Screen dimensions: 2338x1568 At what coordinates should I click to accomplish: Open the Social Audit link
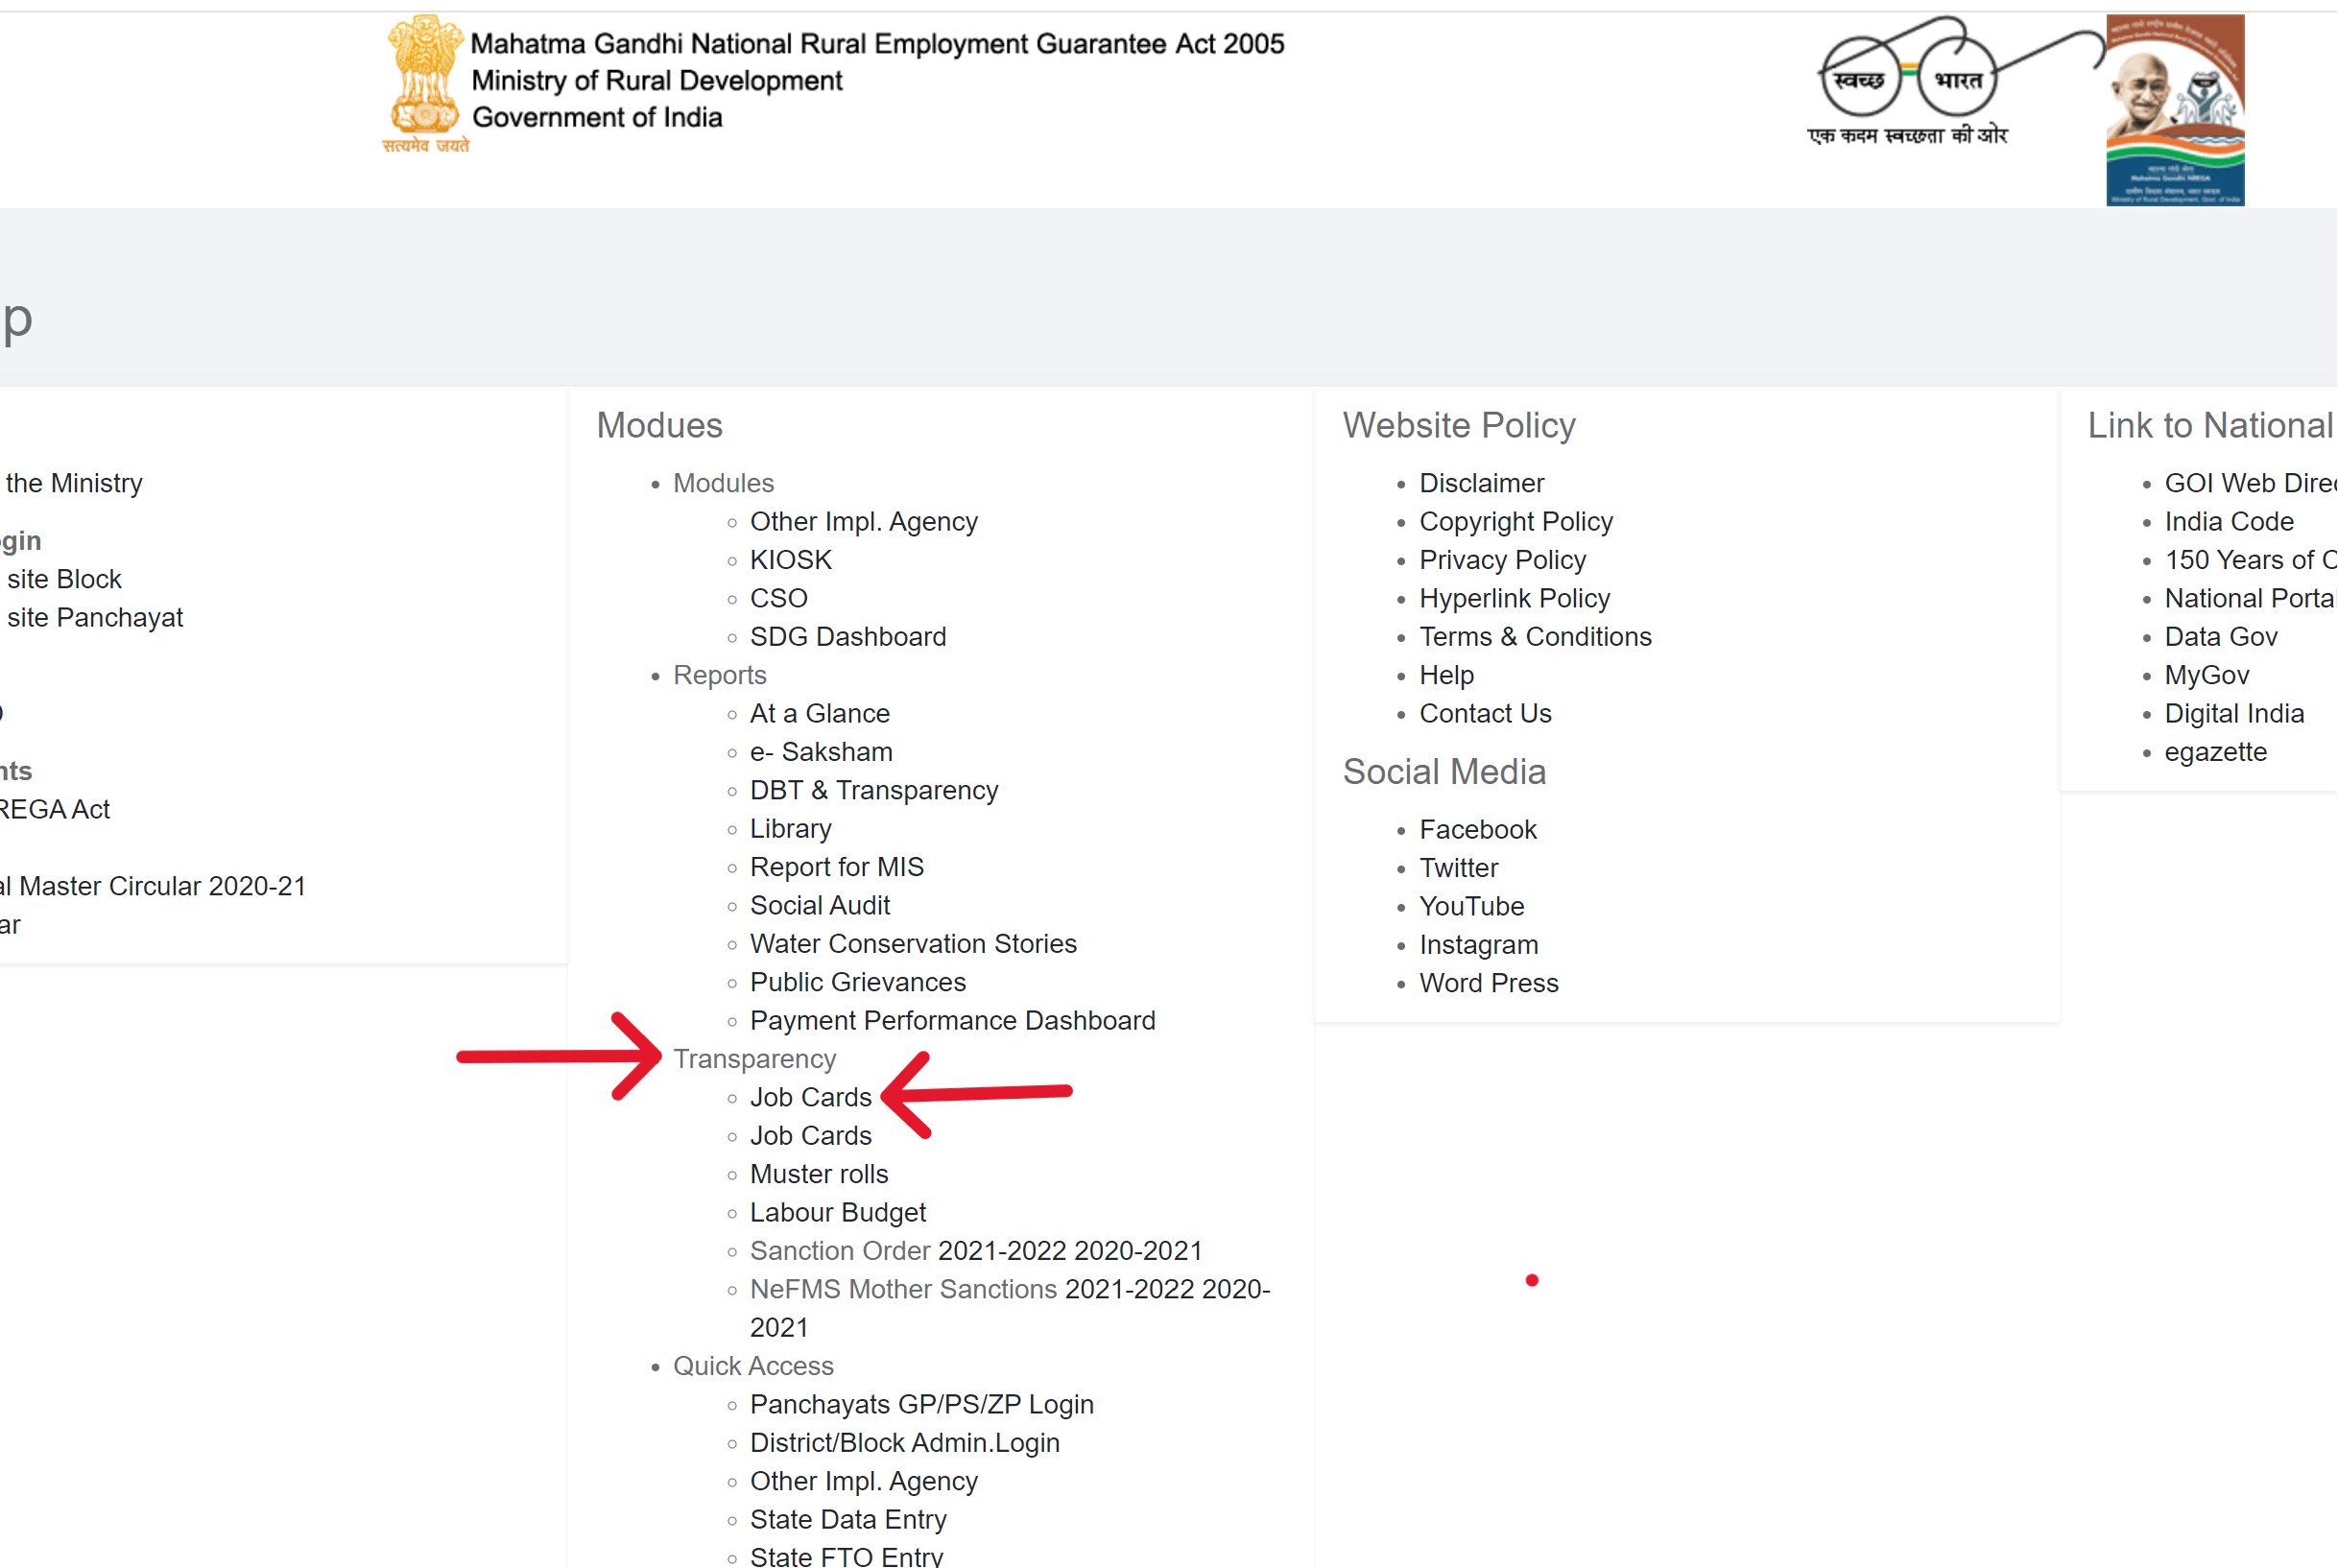tap(819, 906)
